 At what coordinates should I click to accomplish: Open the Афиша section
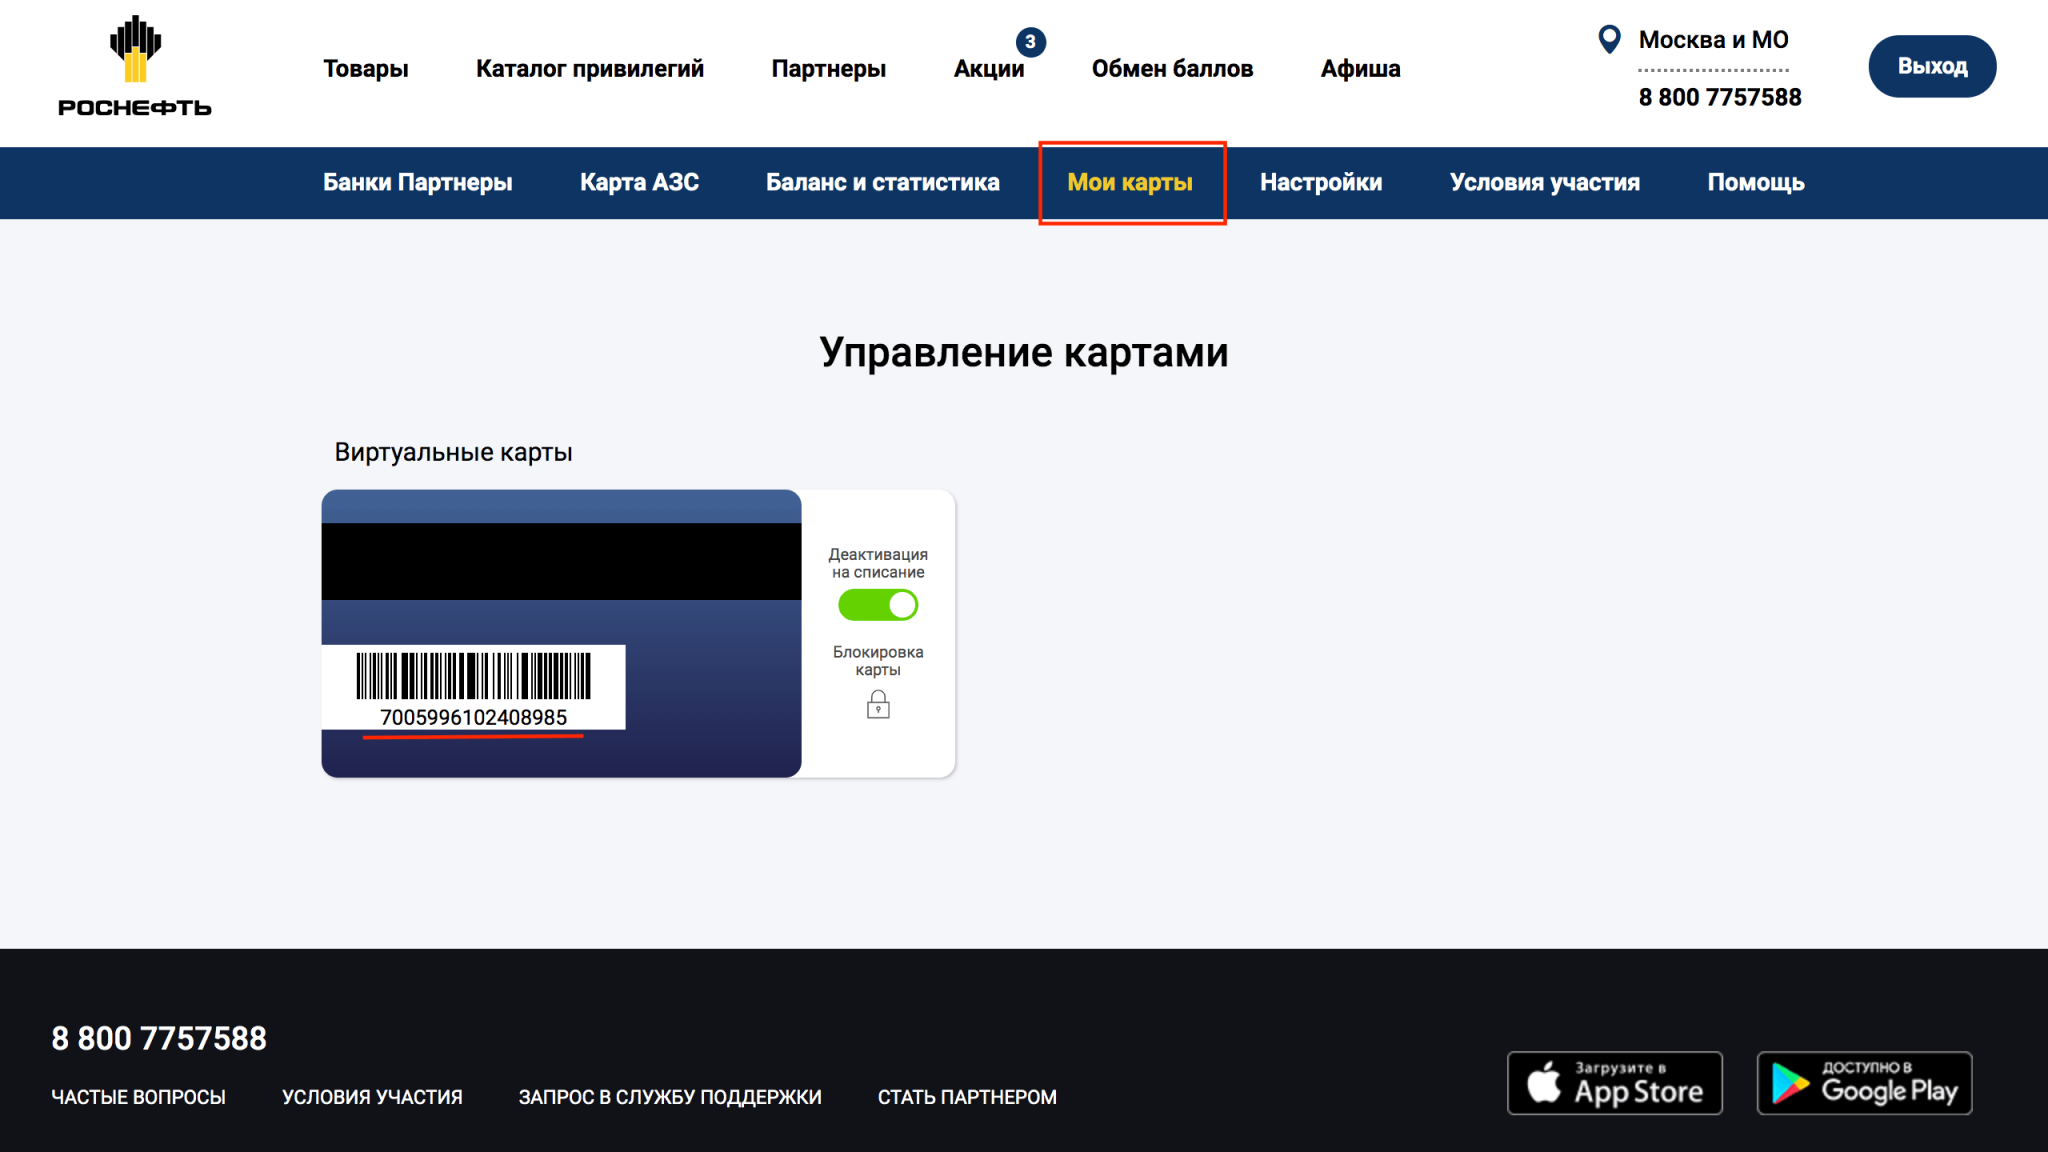coord(1360,69)
